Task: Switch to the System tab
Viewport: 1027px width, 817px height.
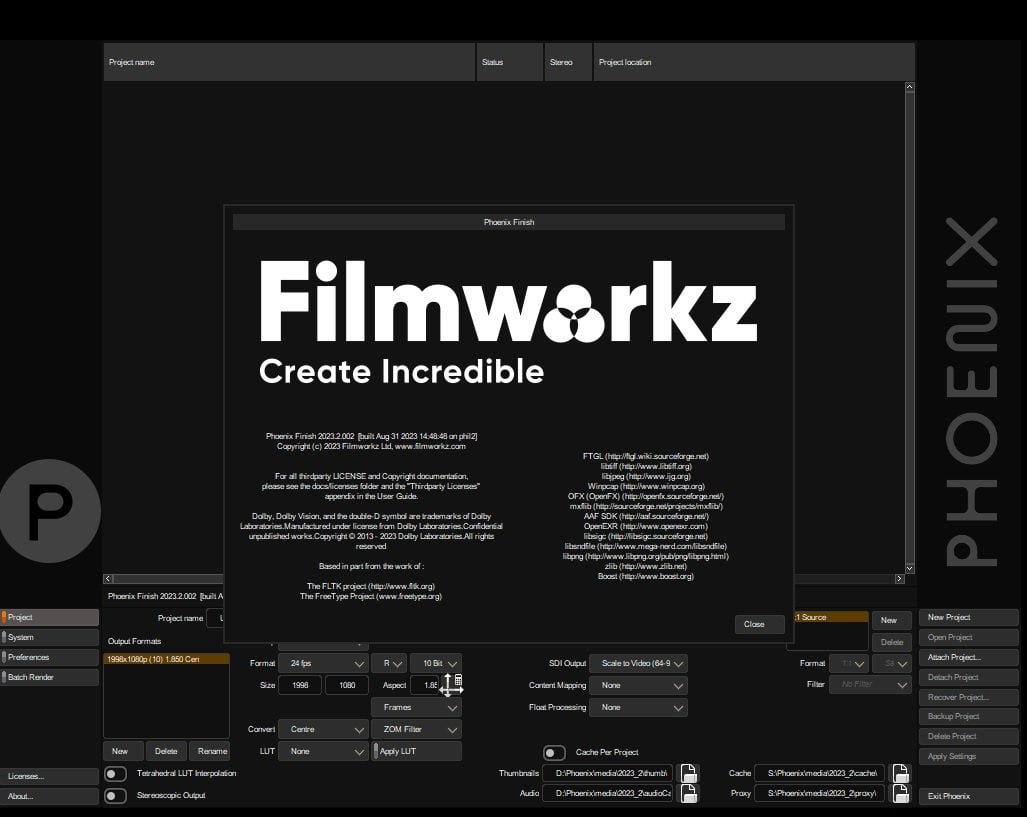Action: point(50,637)
